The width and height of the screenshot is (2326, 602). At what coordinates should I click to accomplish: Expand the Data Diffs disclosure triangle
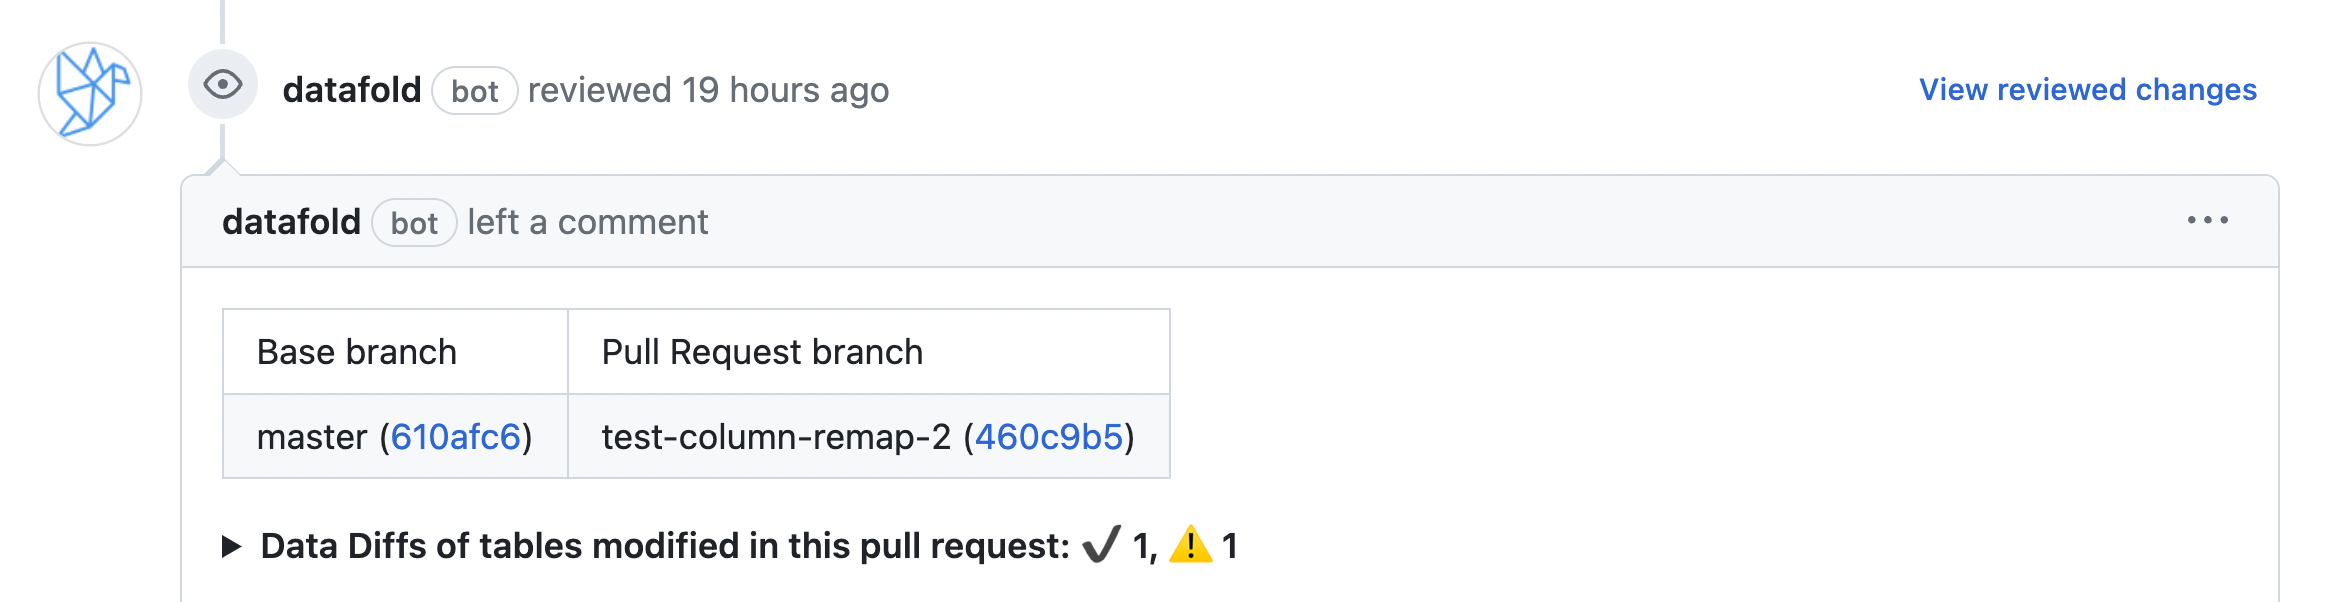pyautogui.click(x=231, y=546)
